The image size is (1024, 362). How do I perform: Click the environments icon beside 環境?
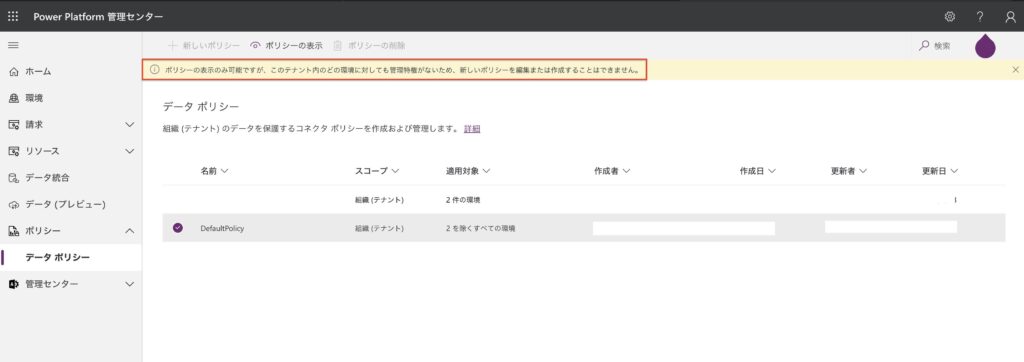(x=14, y=98)
